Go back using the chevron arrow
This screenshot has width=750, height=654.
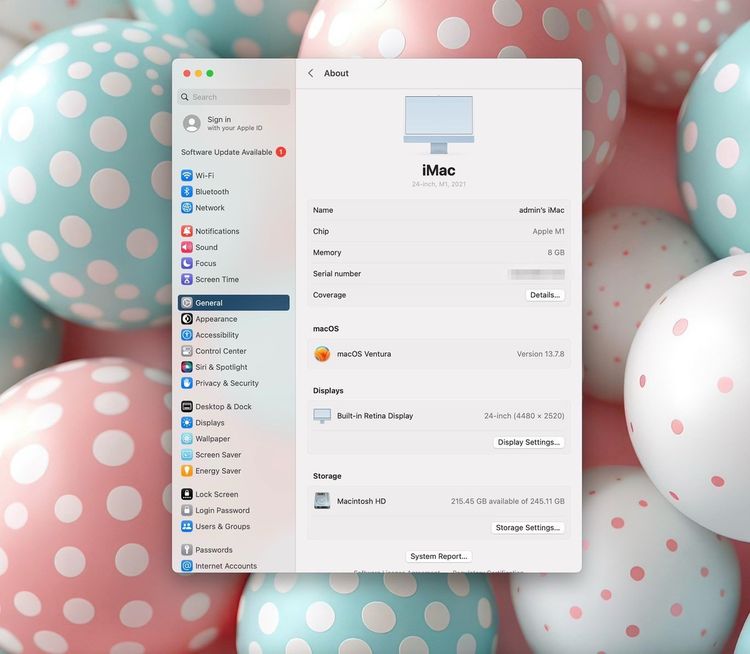[x=311, y=73]
